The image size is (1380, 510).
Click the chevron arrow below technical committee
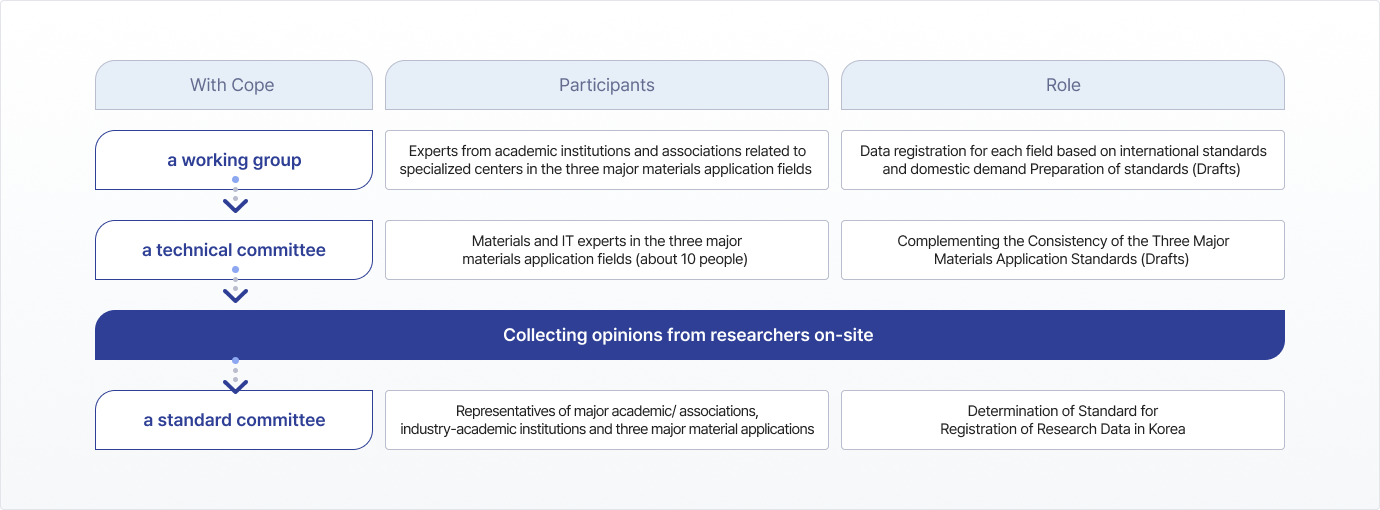(235, 296)
